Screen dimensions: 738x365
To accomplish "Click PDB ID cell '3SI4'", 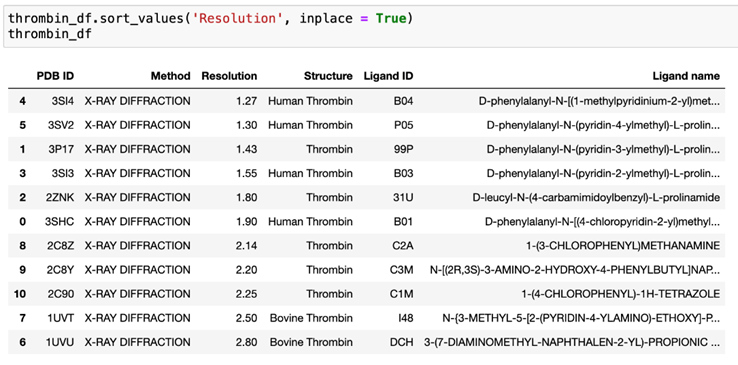I will point(63,101).
